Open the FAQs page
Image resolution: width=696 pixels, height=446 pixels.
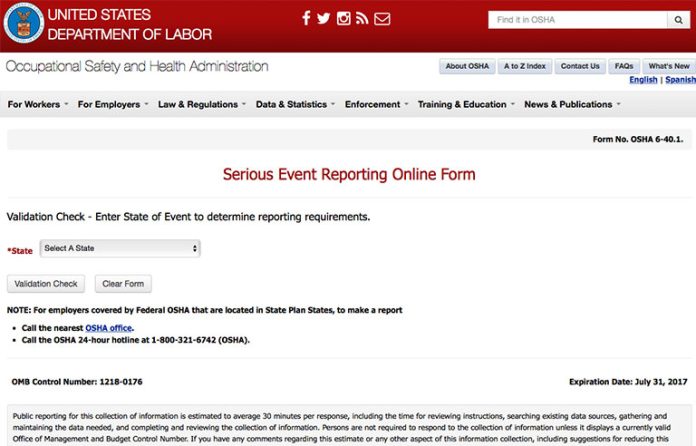[624, 66]
